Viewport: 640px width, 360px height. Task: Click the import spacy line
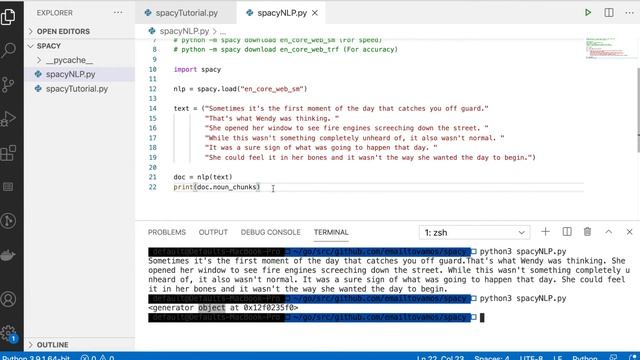[197, 69]
